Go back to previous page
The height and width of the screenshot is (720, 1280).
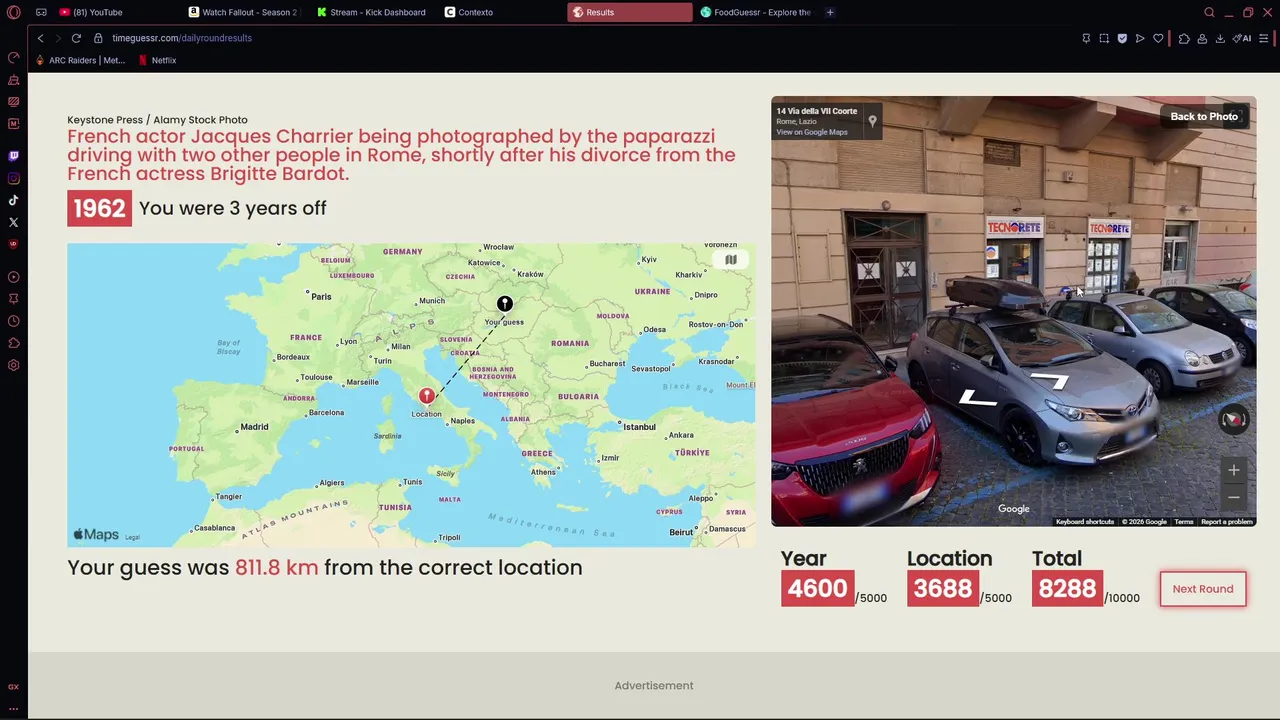[40, 38]
